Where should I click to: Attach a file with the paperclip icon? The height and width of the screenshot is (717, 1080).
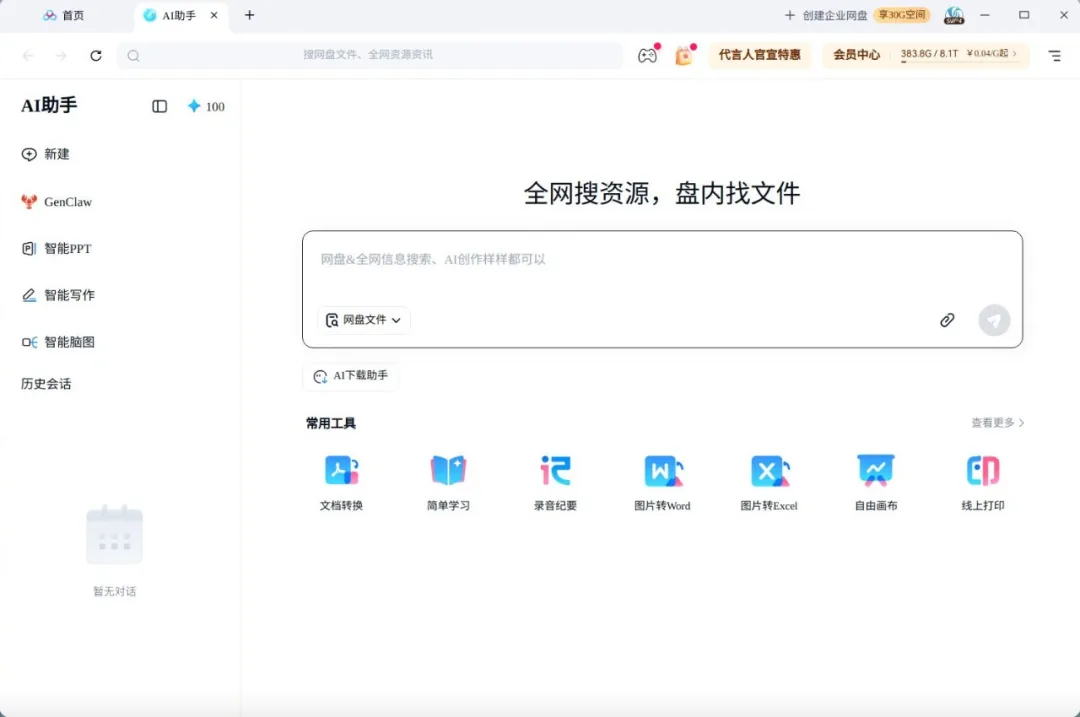click(947, 320)
